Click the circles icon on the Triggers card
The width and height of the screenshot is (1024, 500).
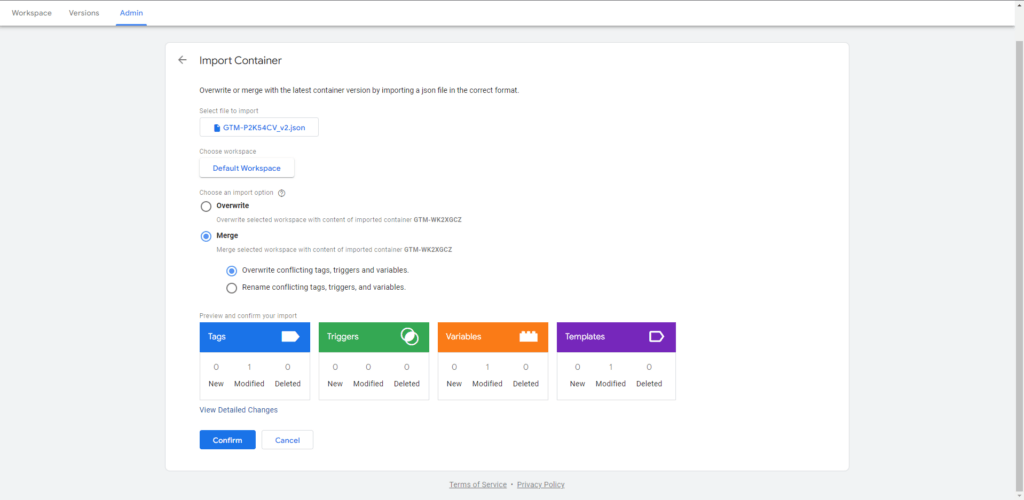409,337
